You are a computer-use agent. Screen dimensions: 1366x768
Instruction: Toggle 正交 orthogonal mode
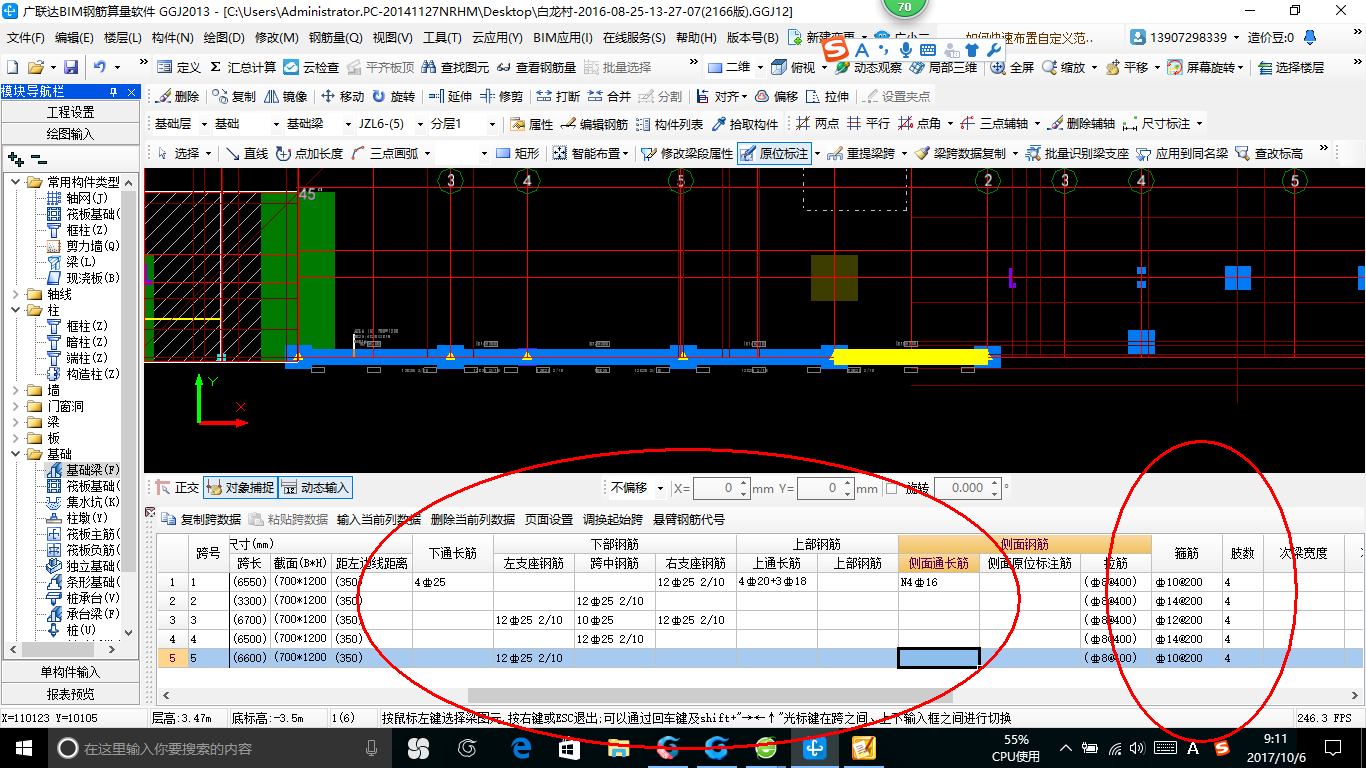[x=177, y=488]
